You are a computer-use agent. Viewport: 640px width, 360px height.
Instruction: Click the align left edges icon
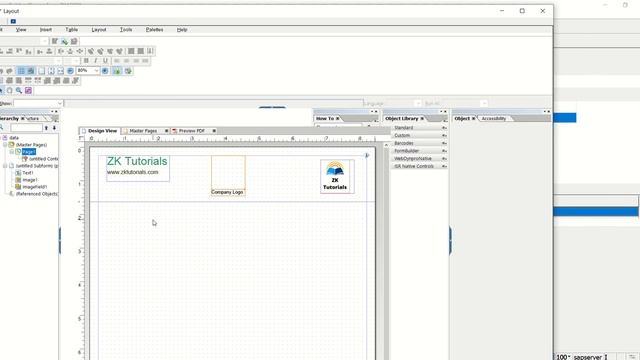click(x=2, y=51)
